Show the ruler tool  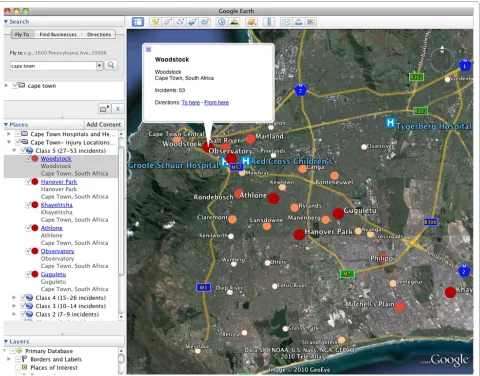coord(269,22)
